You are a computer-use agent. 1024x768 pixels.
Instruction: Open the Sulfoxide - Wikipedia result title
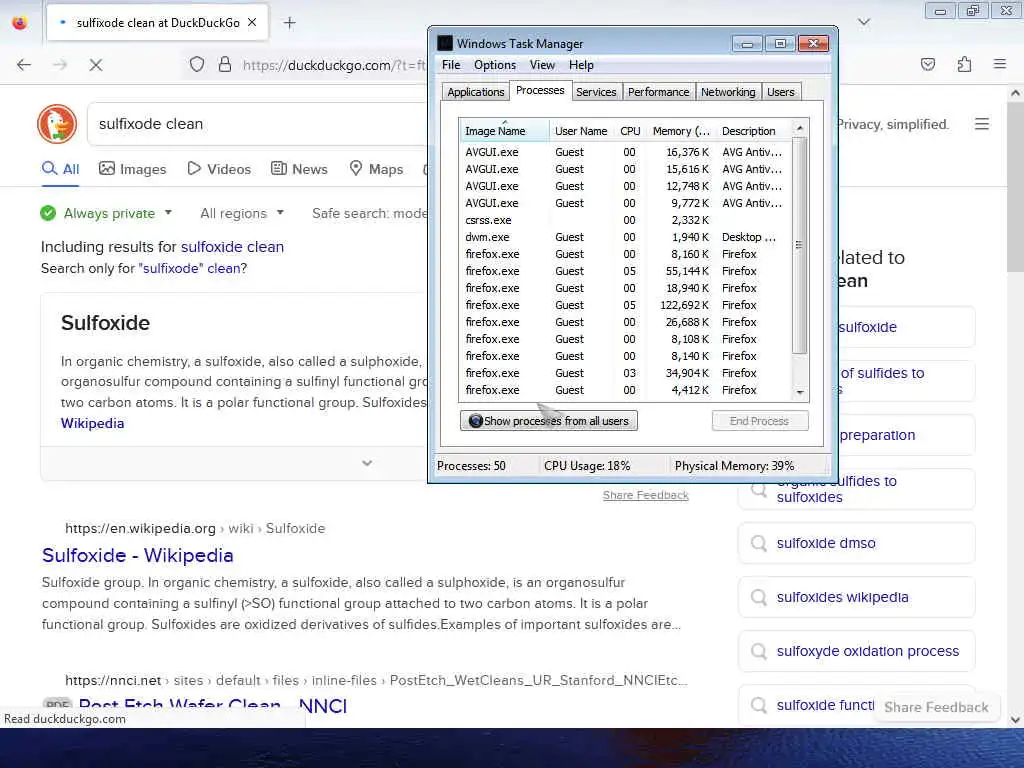[138, 555]
